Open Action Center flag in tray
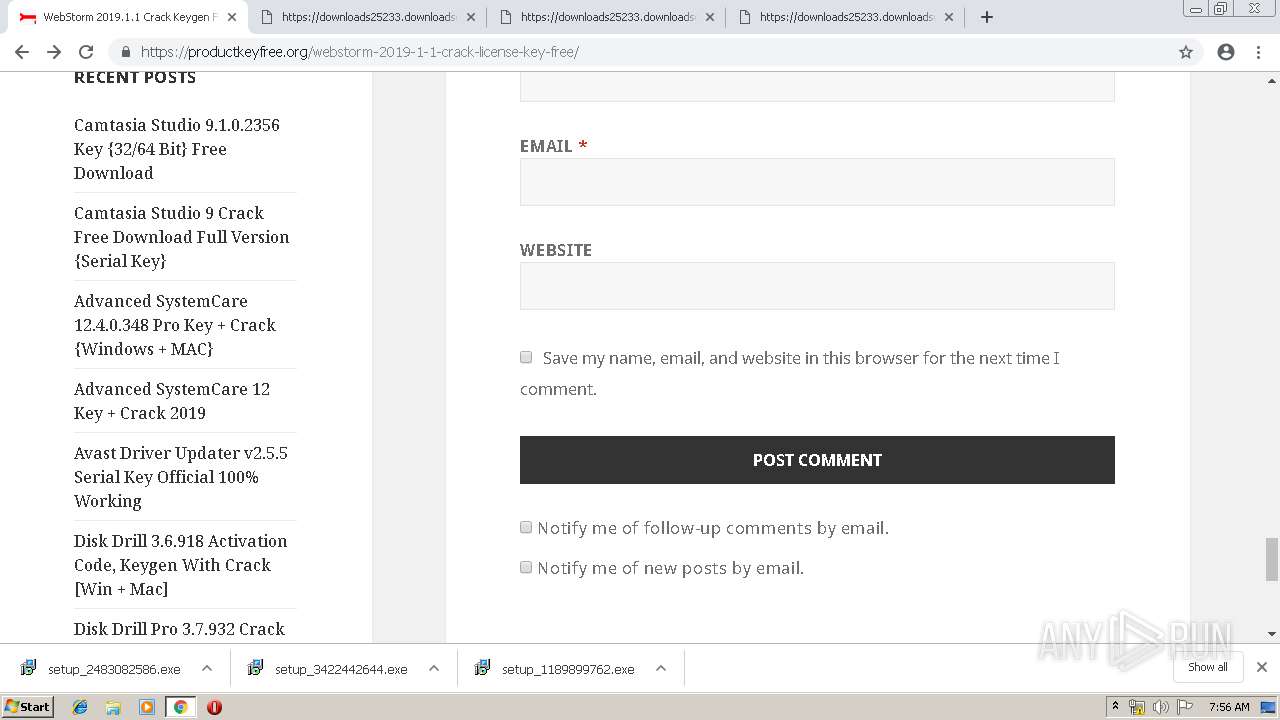The image size is (1280, 720). coord(1185,707)
